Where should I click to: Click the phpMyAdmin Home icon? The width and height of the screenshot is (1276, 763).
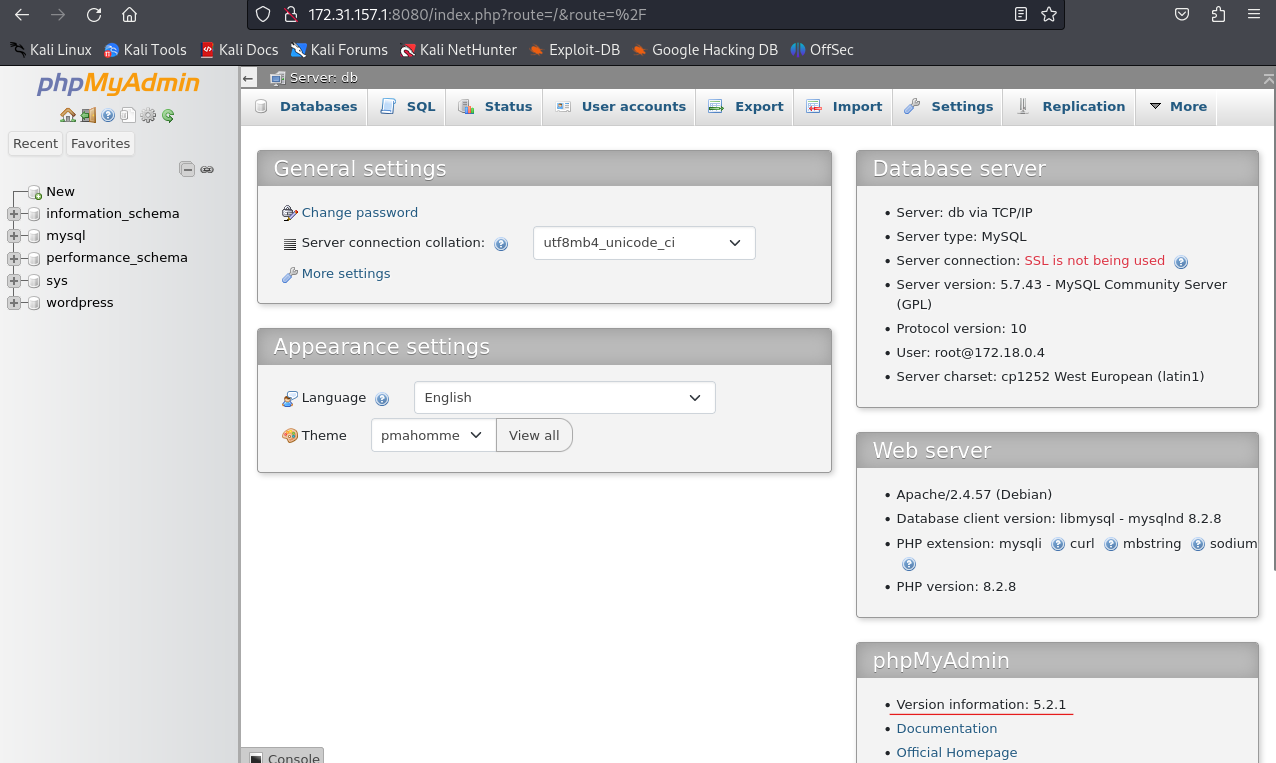coord(67,115)
